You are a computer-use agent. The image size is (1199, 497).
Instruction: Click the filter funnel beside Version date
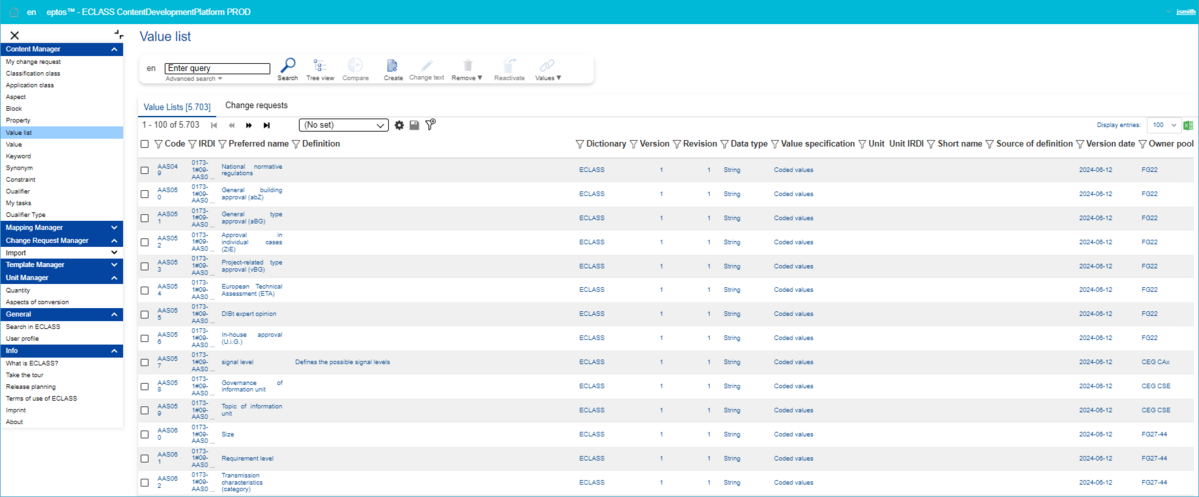click(1079, 144)
